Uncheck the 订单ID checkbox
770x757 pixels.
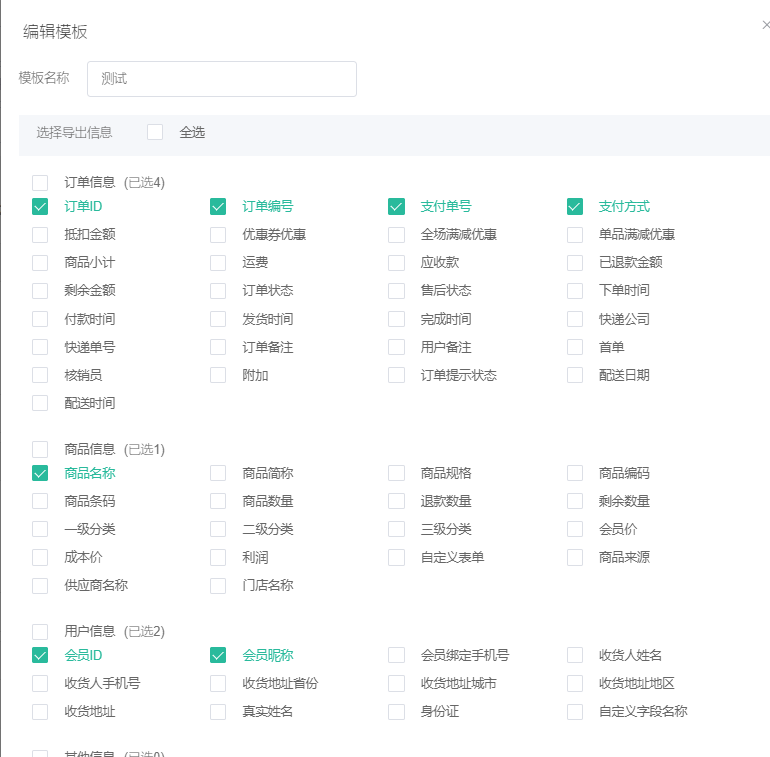40,207
